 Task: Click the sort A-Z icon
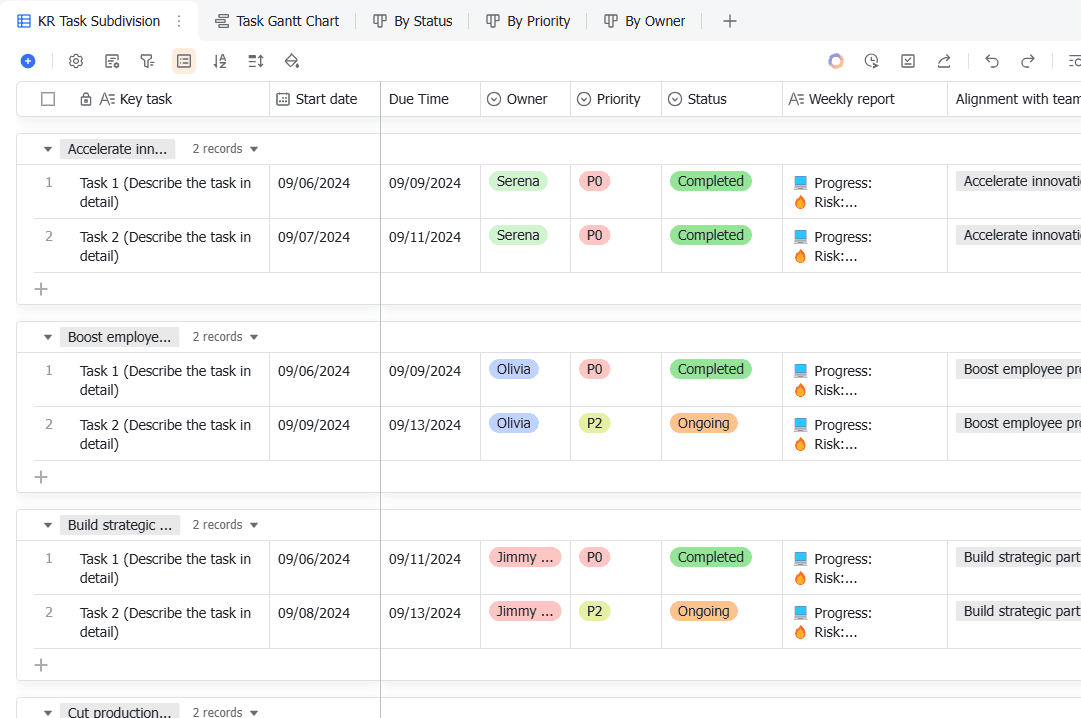point(220,61)
